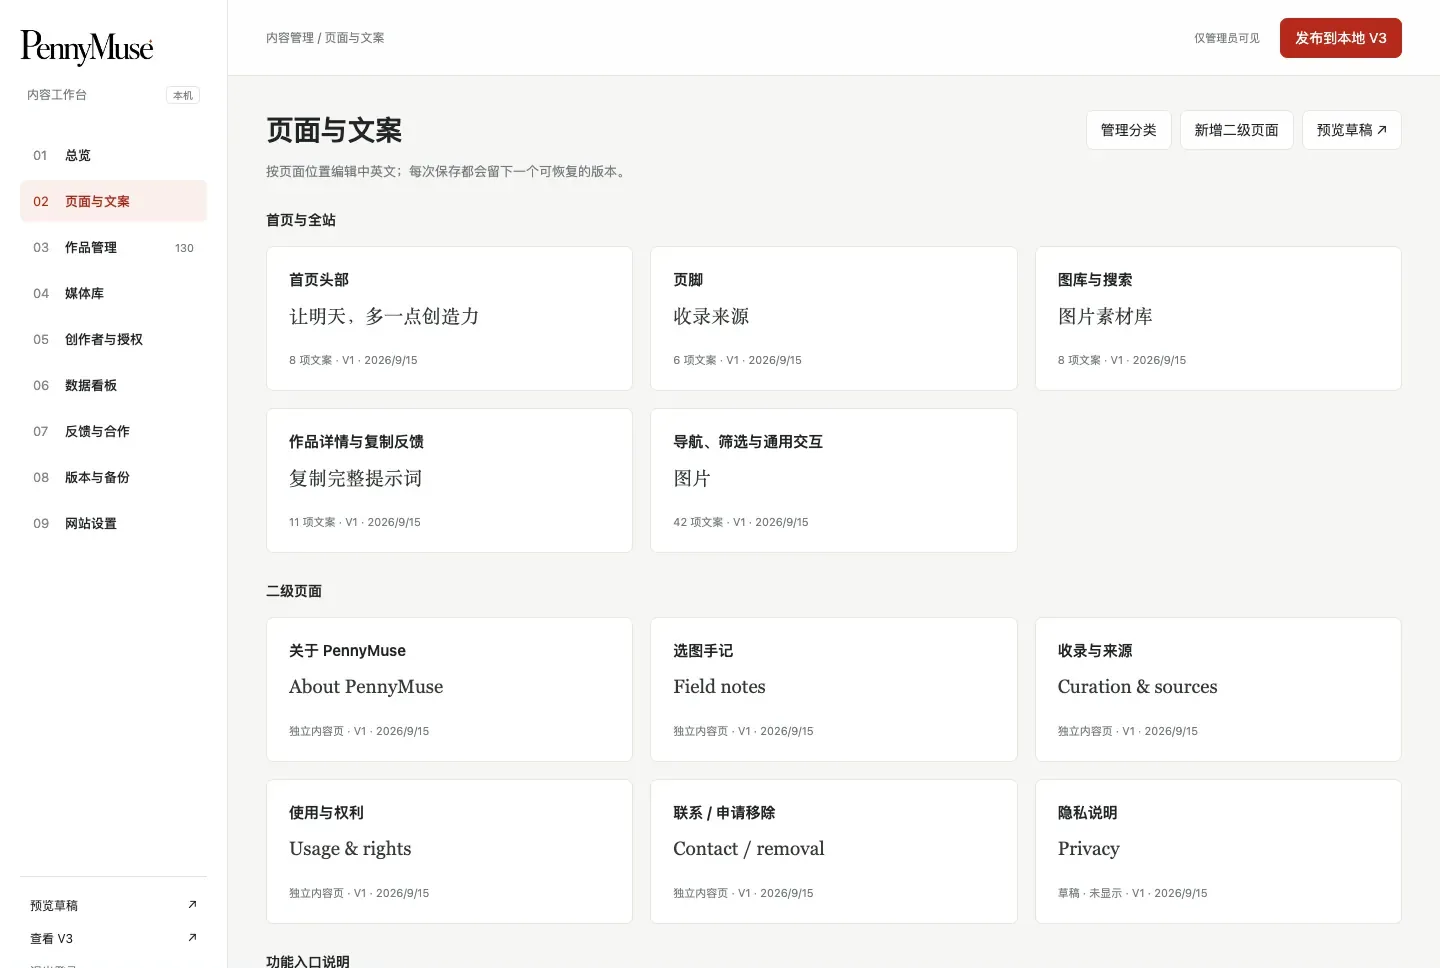Click 发布到本地 V3 button
1440x968 pixels.
coord(1340,38)
